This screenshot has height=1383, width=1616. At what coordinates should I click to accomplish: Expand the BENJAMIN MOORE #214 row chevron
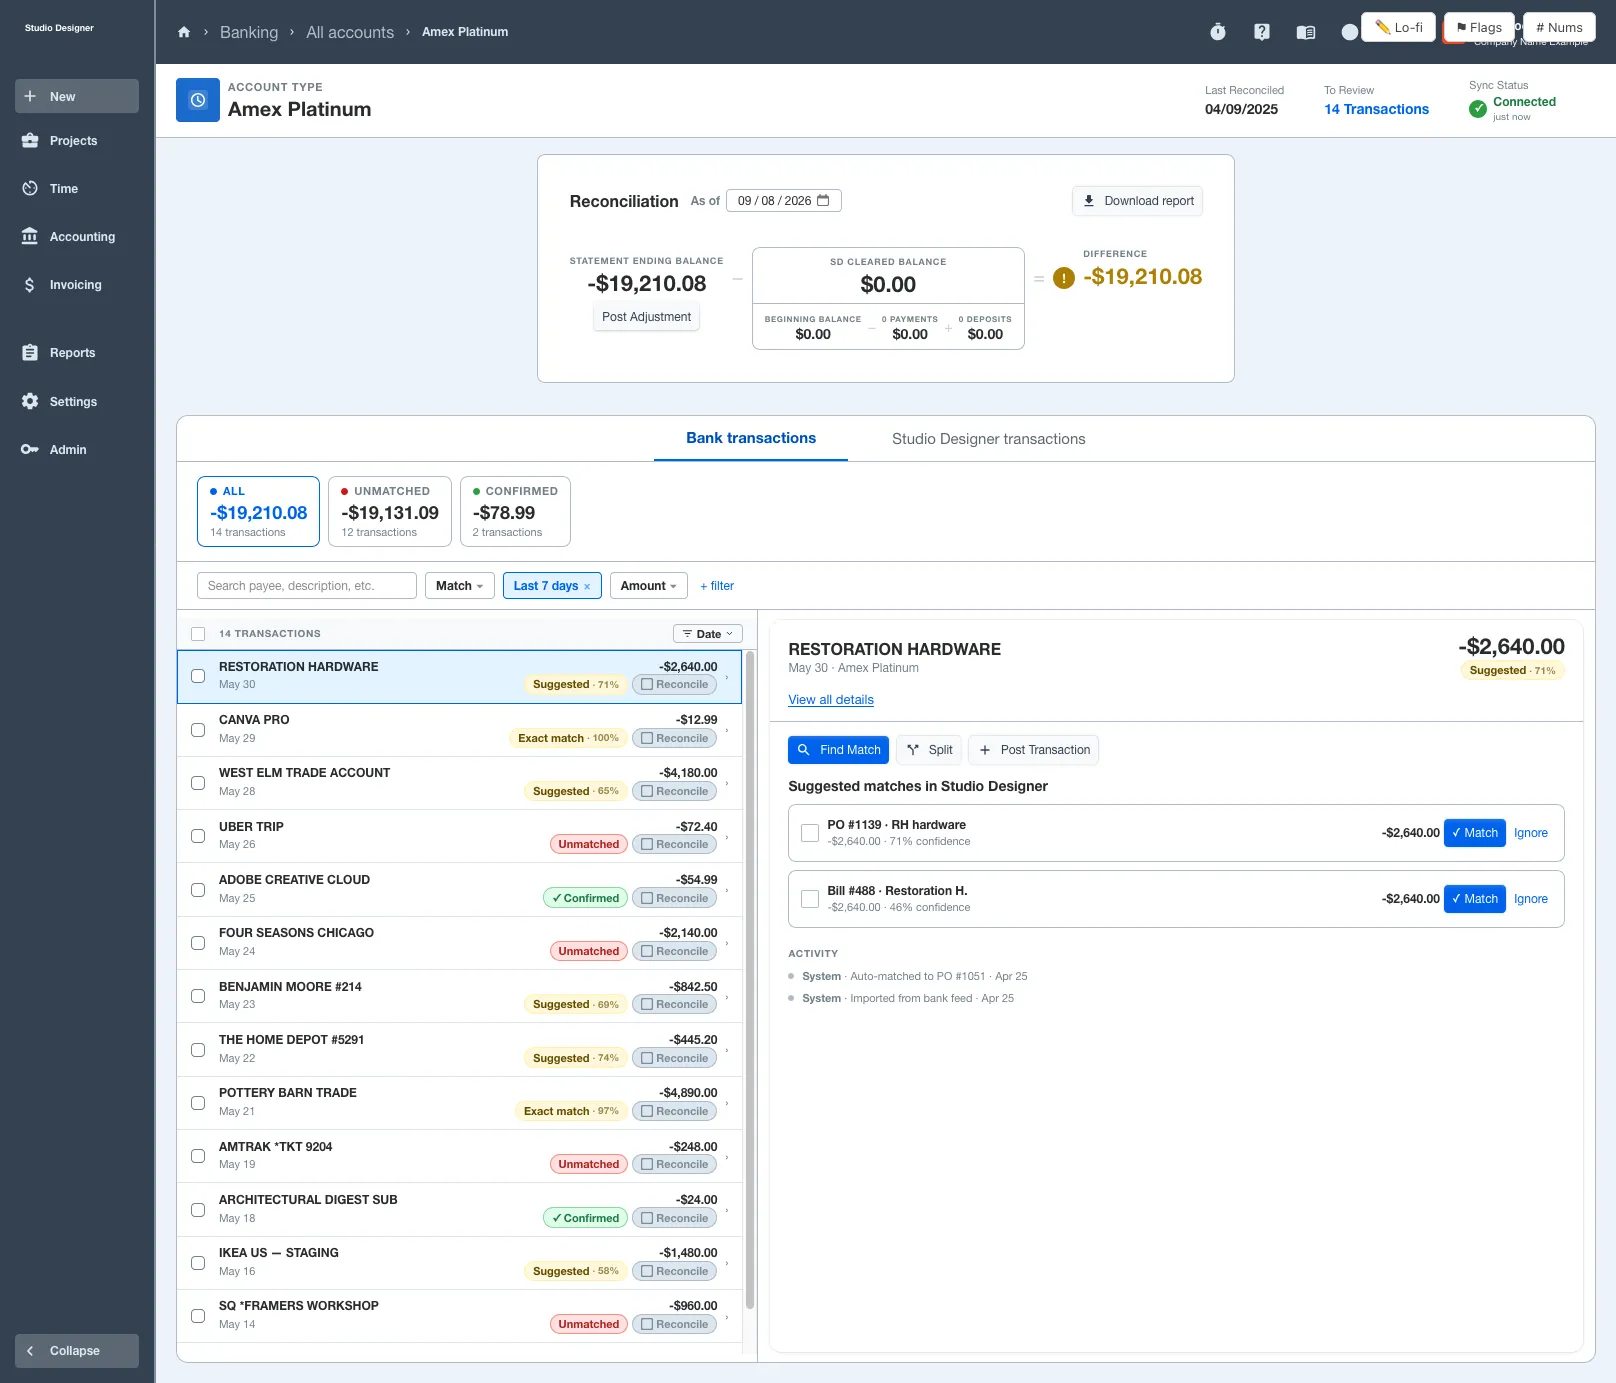point(727,997)
